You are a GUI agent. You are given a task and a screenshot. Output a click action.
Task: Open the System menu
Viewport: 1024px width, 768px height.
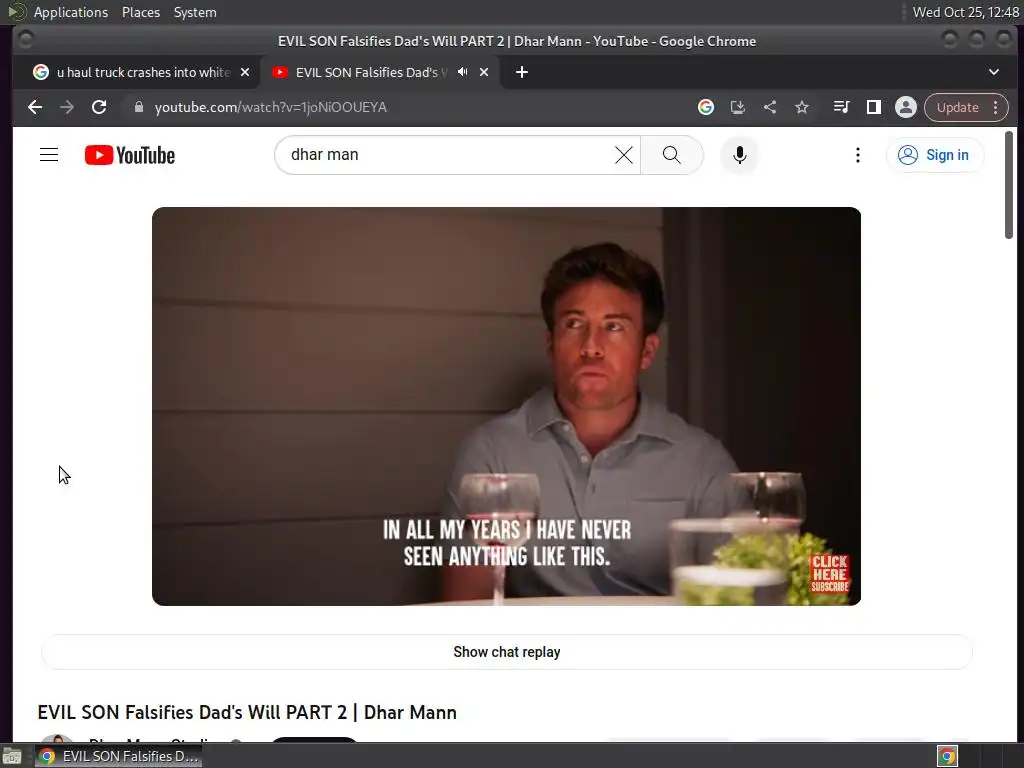(x=195, y=12)
